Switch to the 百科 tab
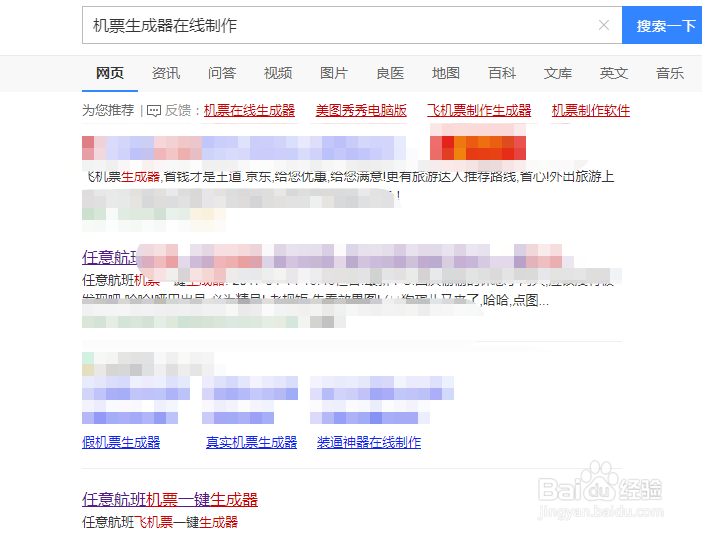 point(502,73)
